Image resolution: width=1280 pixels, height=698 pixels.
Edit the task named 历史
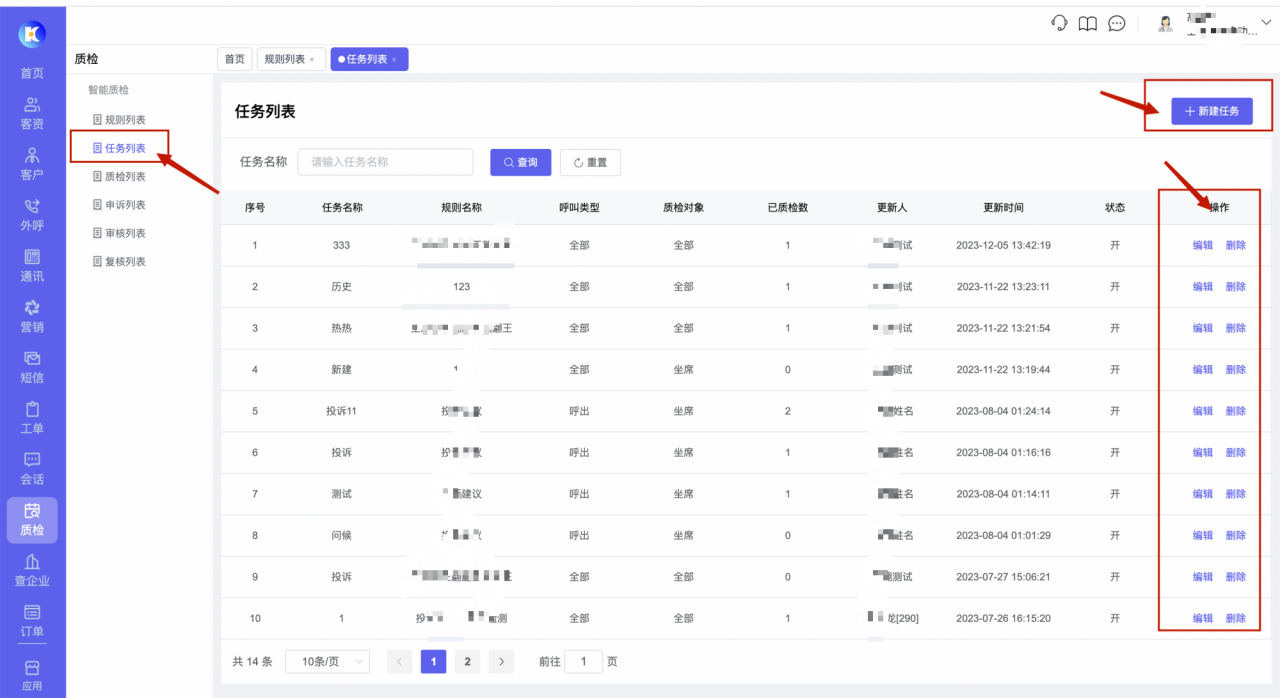[x=1203, y=287]
